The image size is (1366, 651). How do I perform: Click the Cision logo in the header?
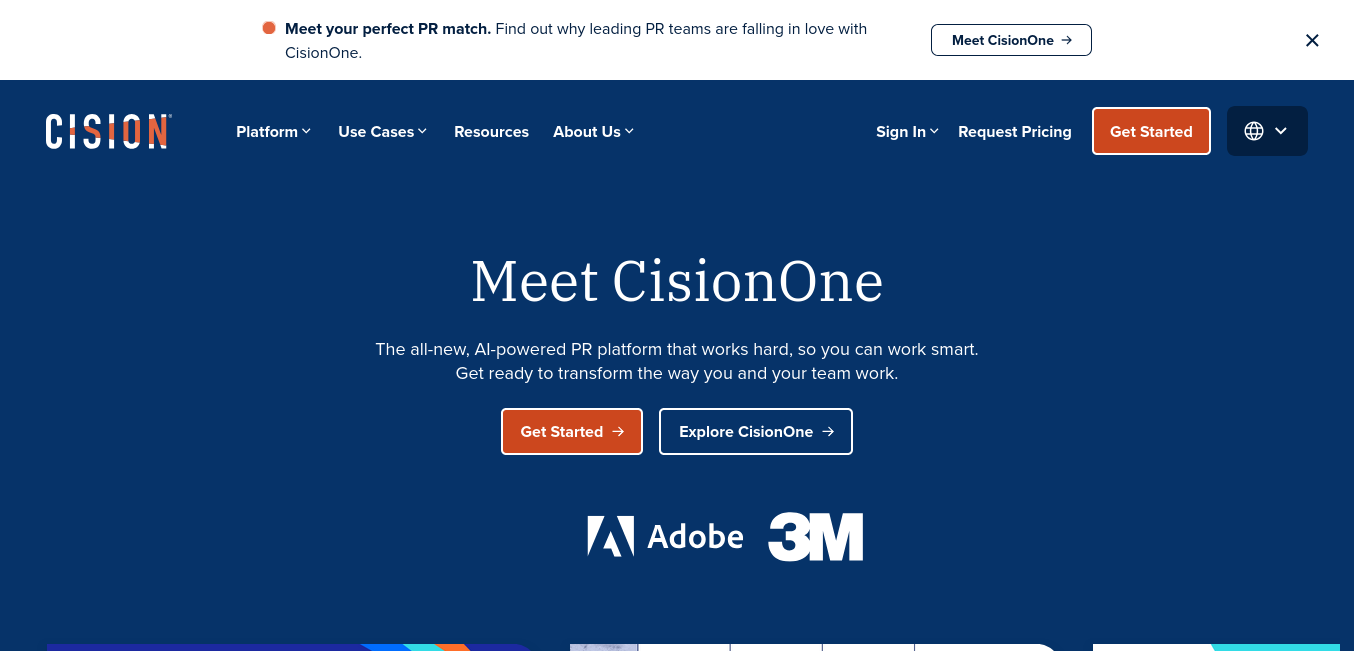point(109,131)
